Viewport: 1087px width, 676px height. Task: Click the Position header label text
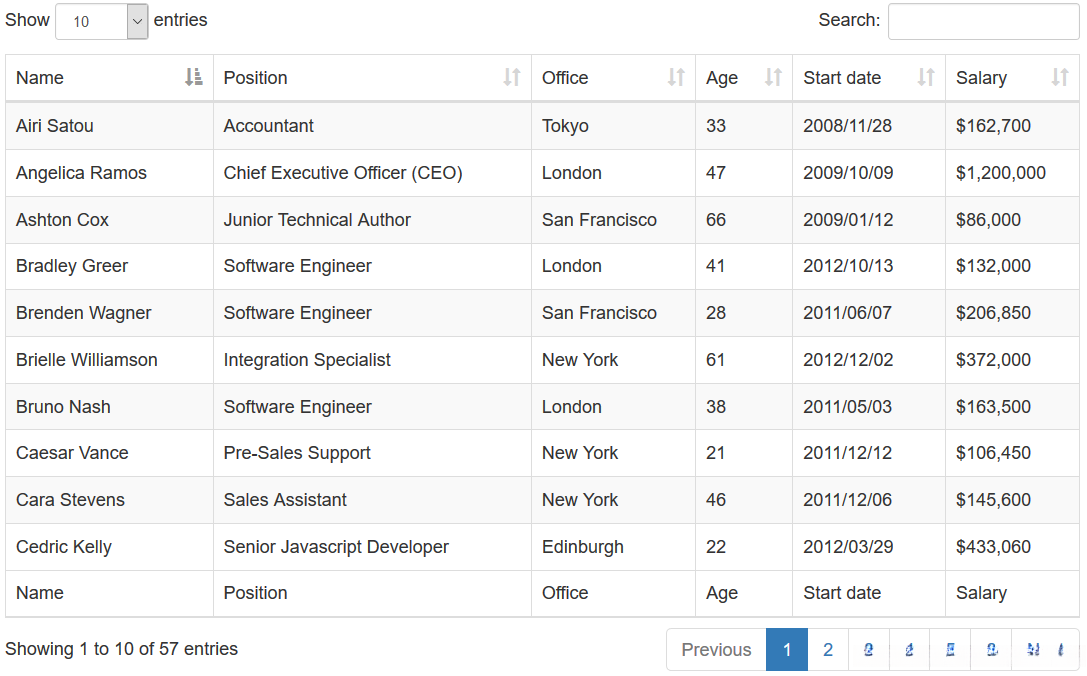pos(255,78)
